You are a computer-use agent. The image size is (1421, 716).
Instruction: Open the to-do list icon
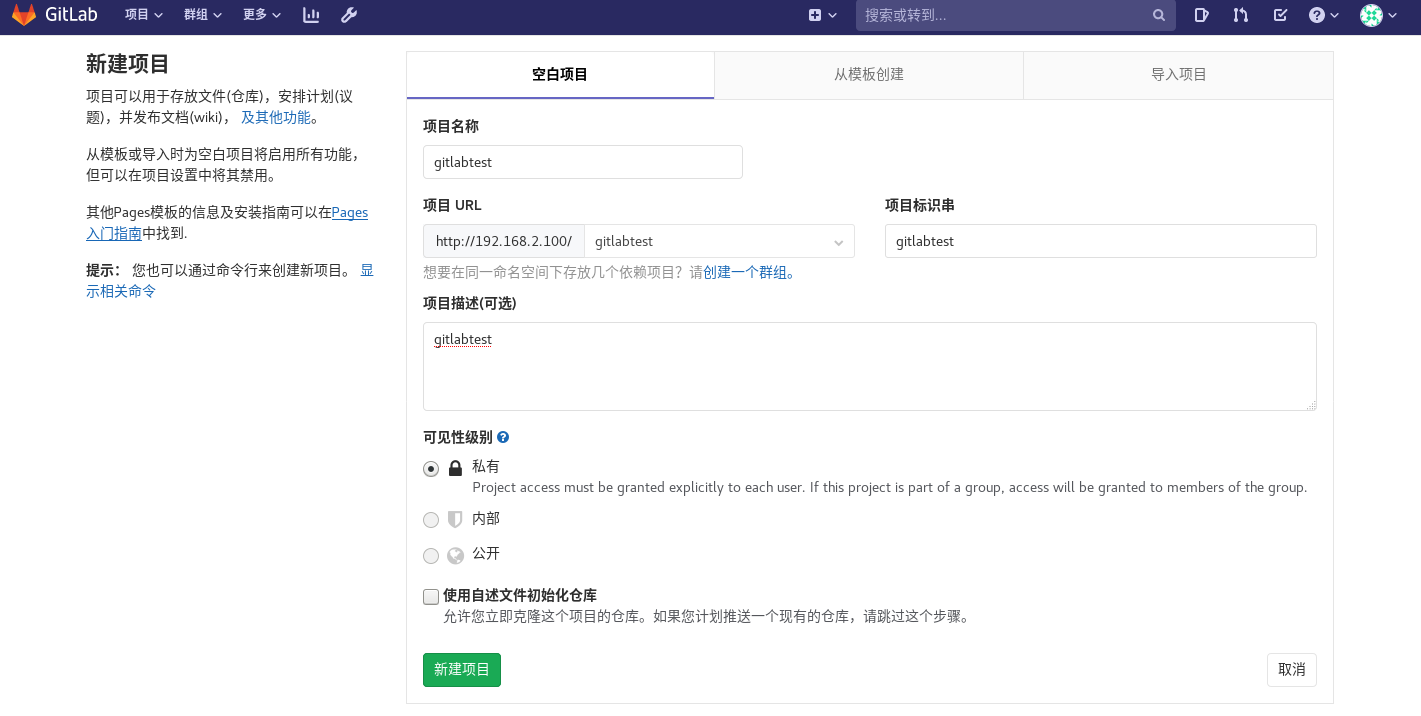(x=1280, y=15)
